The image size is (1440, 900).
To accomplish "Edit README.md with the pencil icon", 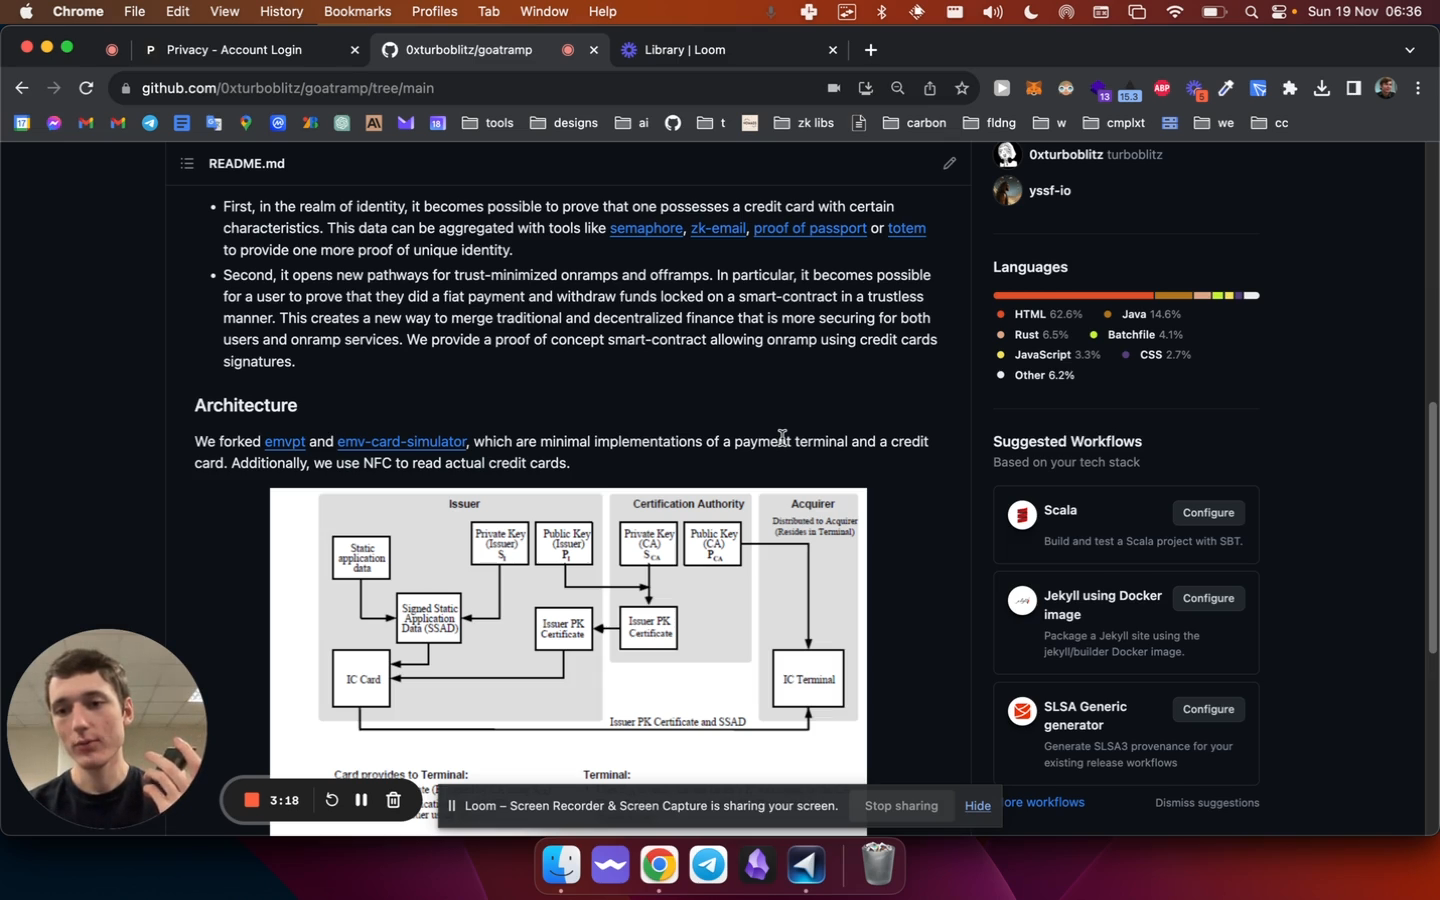I will 949,163.
